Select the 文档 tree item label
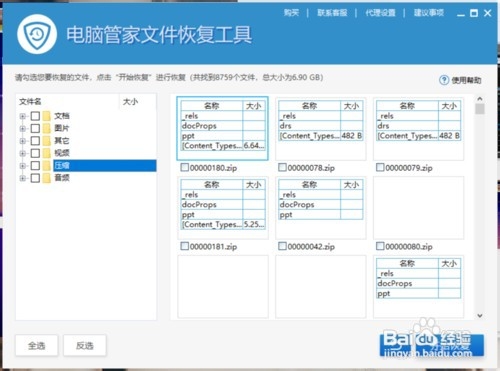500x371 pixels. point(62,116)
